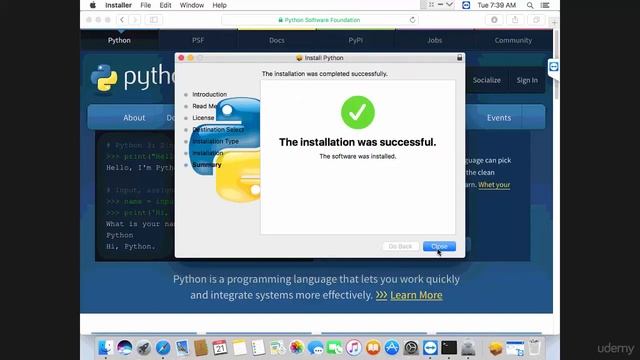640x360 pixels.
Task: Follow the Learn More link
Action: [416, 295]
